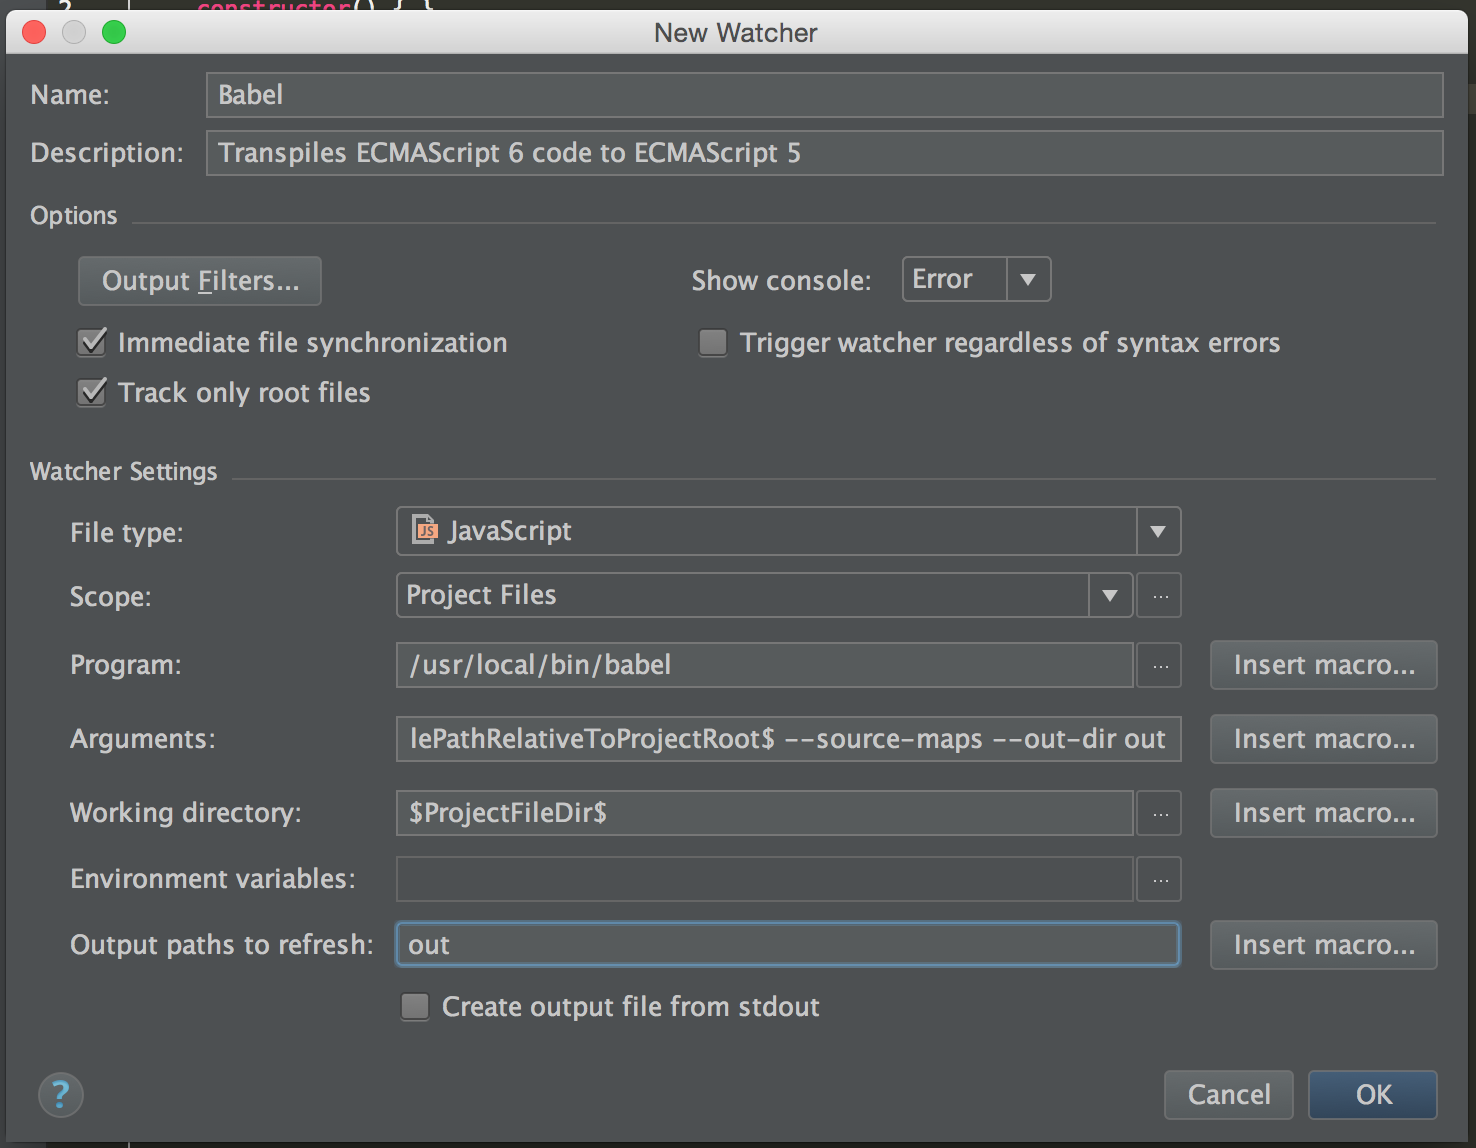This screenshot has height=1148, width=1476.
Task: Click the Program path field
Action: coord(765,665)
